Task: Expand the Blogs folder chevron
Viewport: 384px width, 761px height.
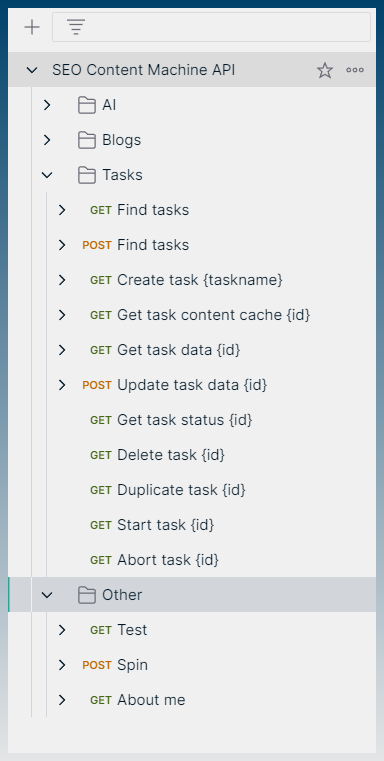Action: pyautogui.click(x=47, y=140)
